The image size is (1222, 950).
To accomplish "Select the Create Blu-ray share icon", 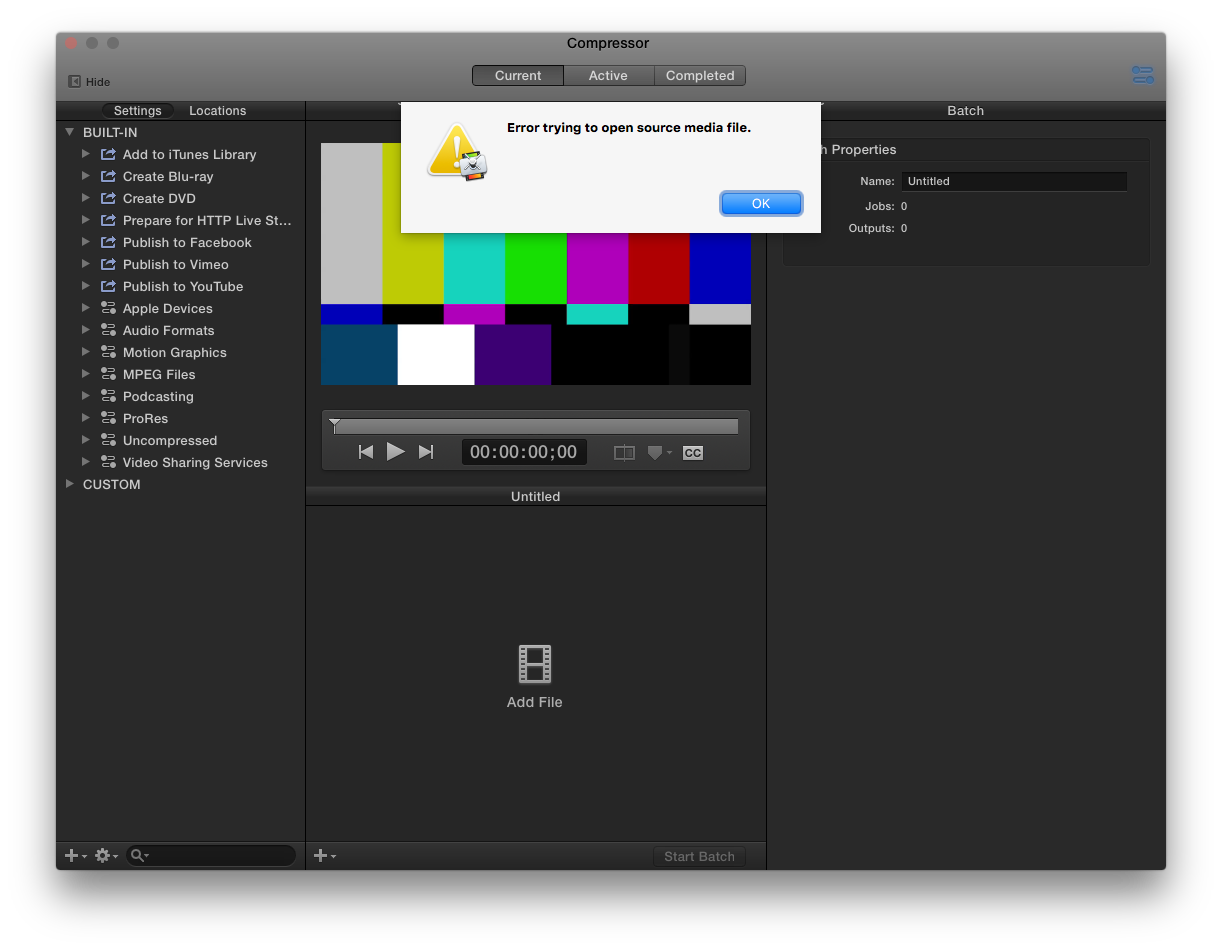I will click(x=109, y=176).
